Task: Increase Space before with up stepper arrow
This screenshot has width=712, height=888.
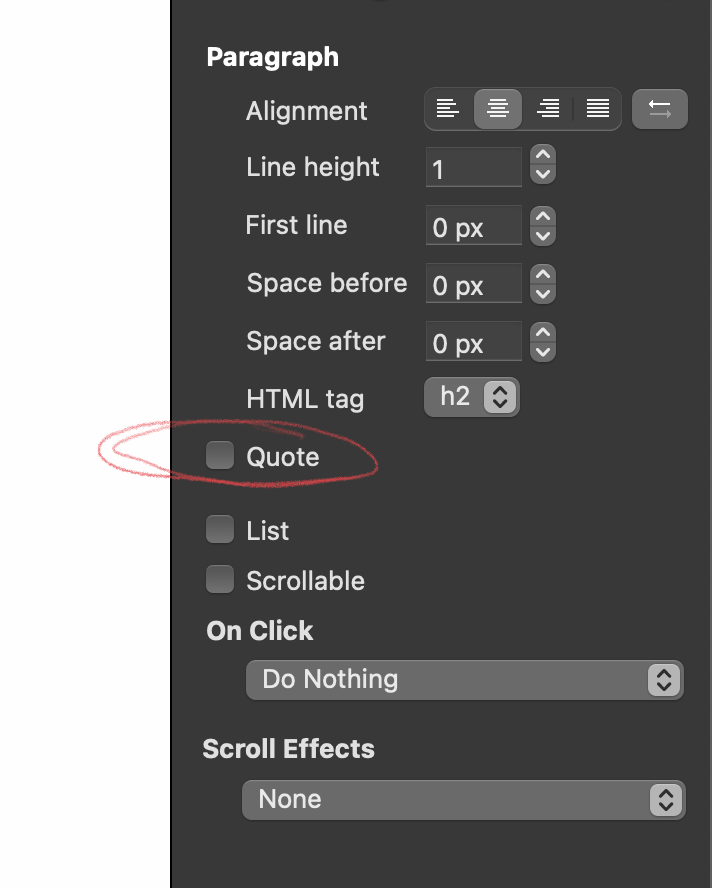Action: (x=542, y=274)
